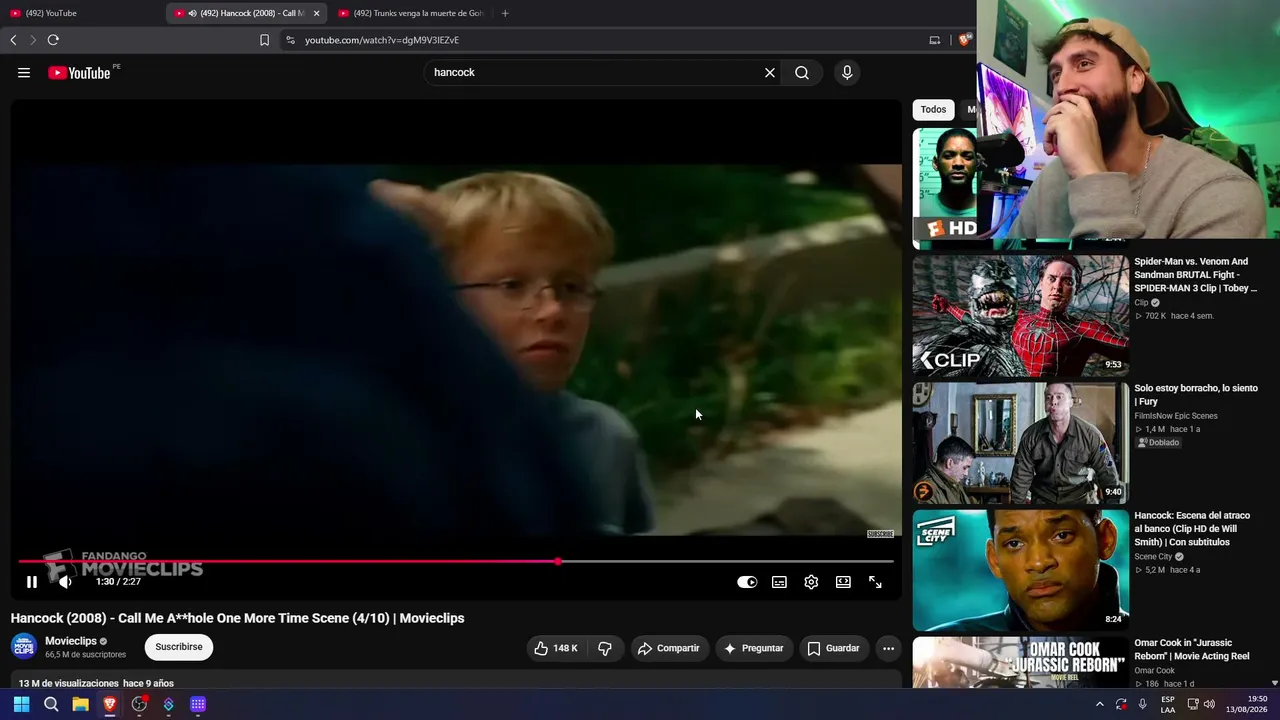This screenshot has height=720, width=1280.
Task: Clear the search box with the X
Action: tap(770, 73)
